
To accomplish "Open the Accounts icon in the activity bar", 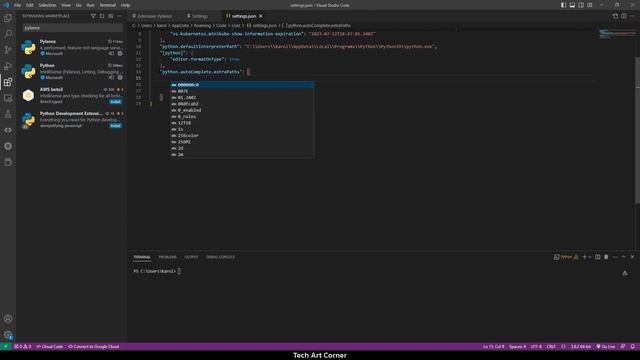I will point(8,319).
